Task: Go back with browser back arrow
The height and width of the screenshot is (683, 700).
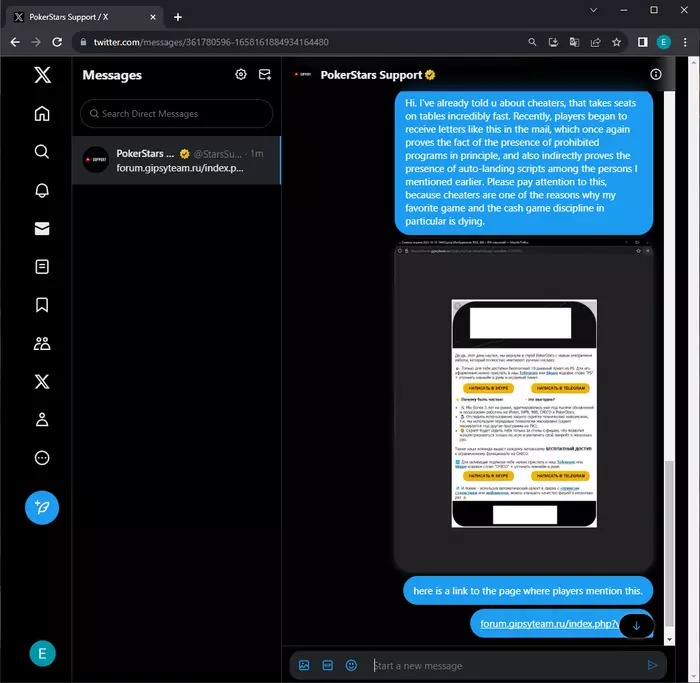Action: tap(15, 42)
